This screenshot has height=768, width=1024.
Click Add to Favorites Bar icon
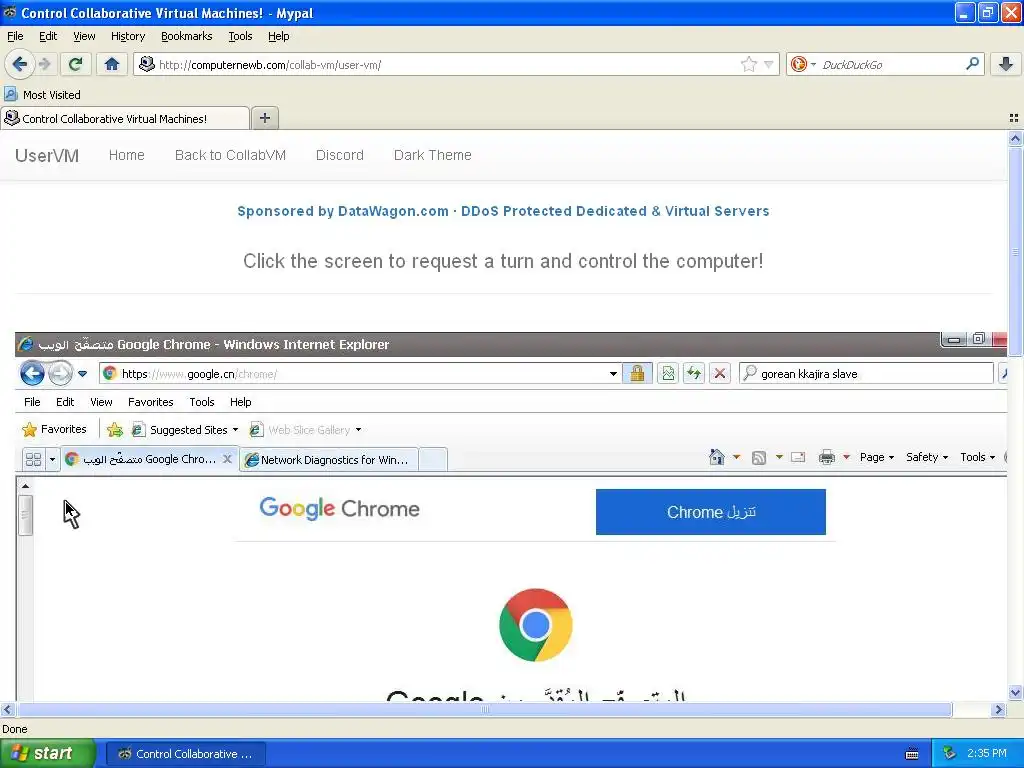[x=115, y=429]
